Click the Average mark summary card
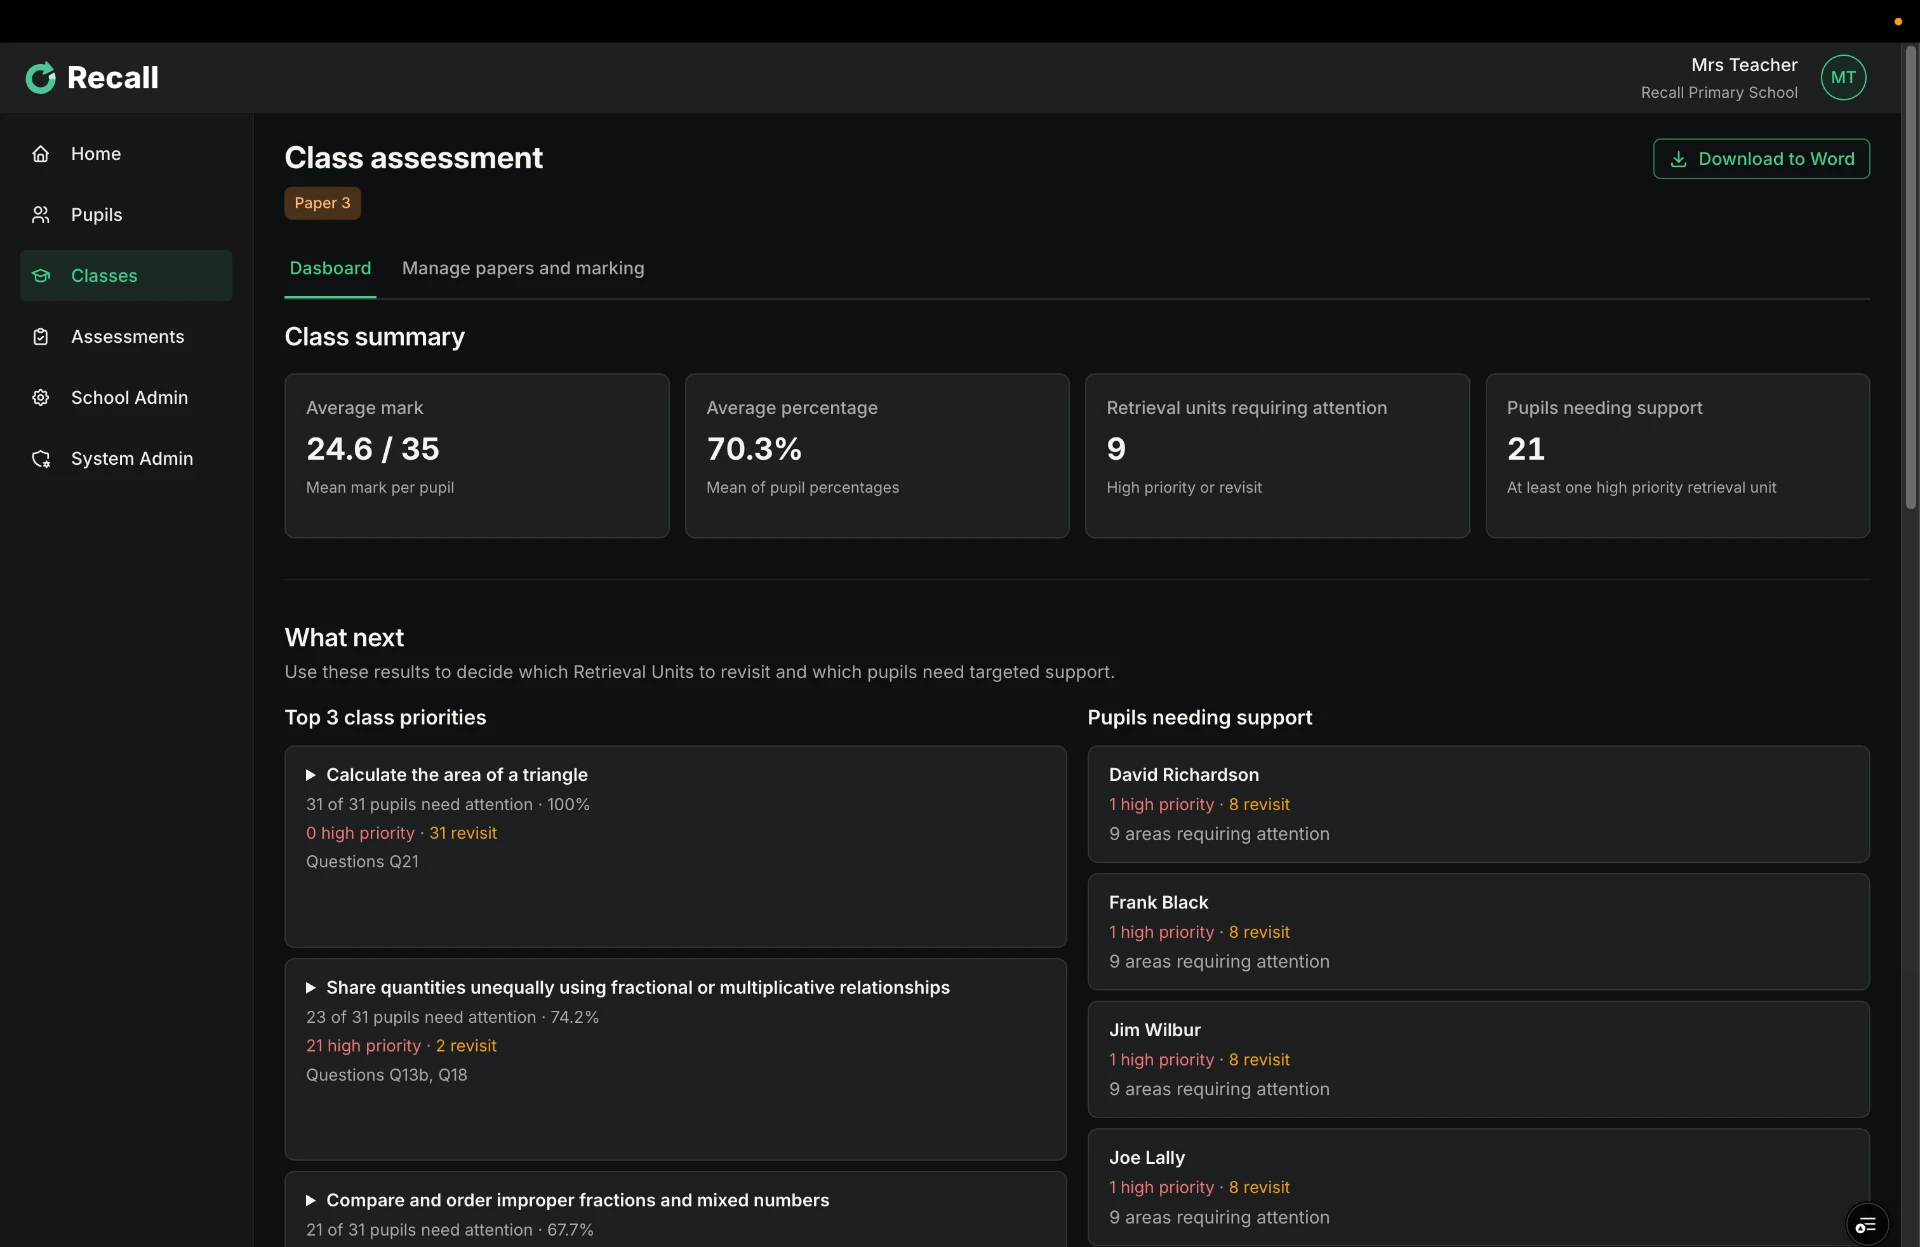Image resolution: width=1920 pixels, height=1247 pixels. (x=477, y=456)
